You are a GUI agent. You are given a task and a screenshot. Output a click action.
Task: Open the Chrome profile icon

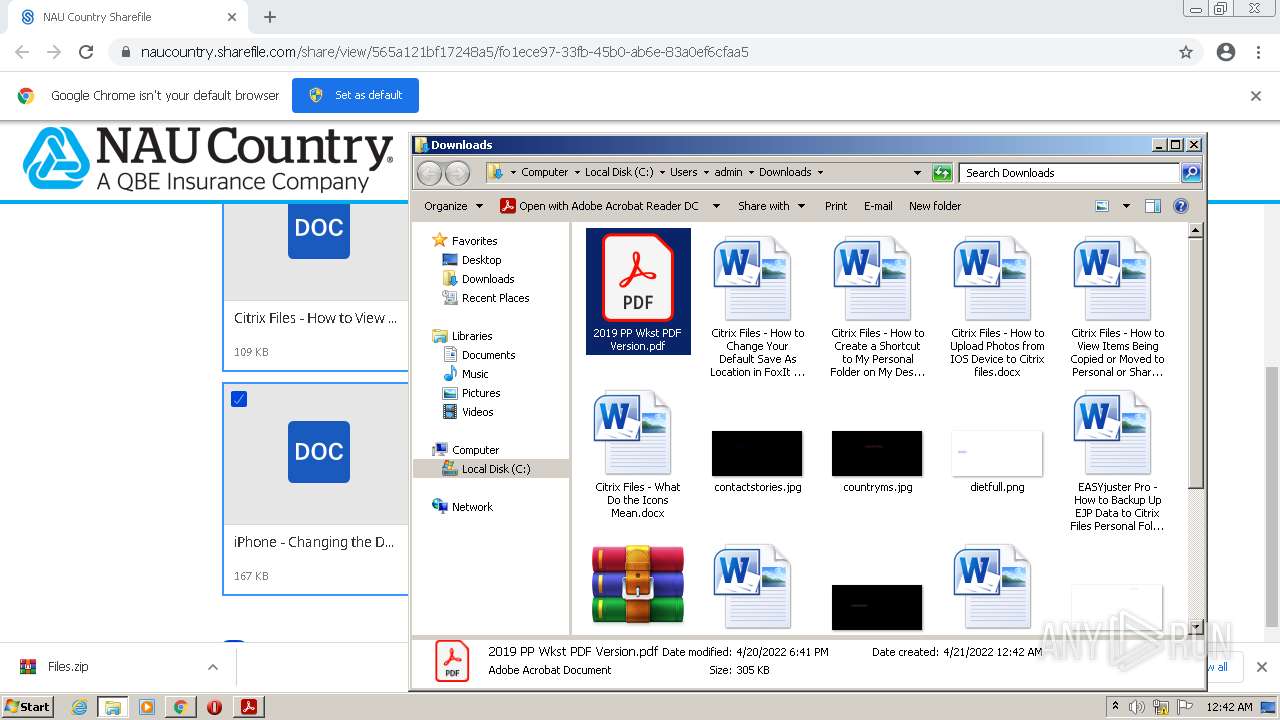click(x=1226, y=52)
